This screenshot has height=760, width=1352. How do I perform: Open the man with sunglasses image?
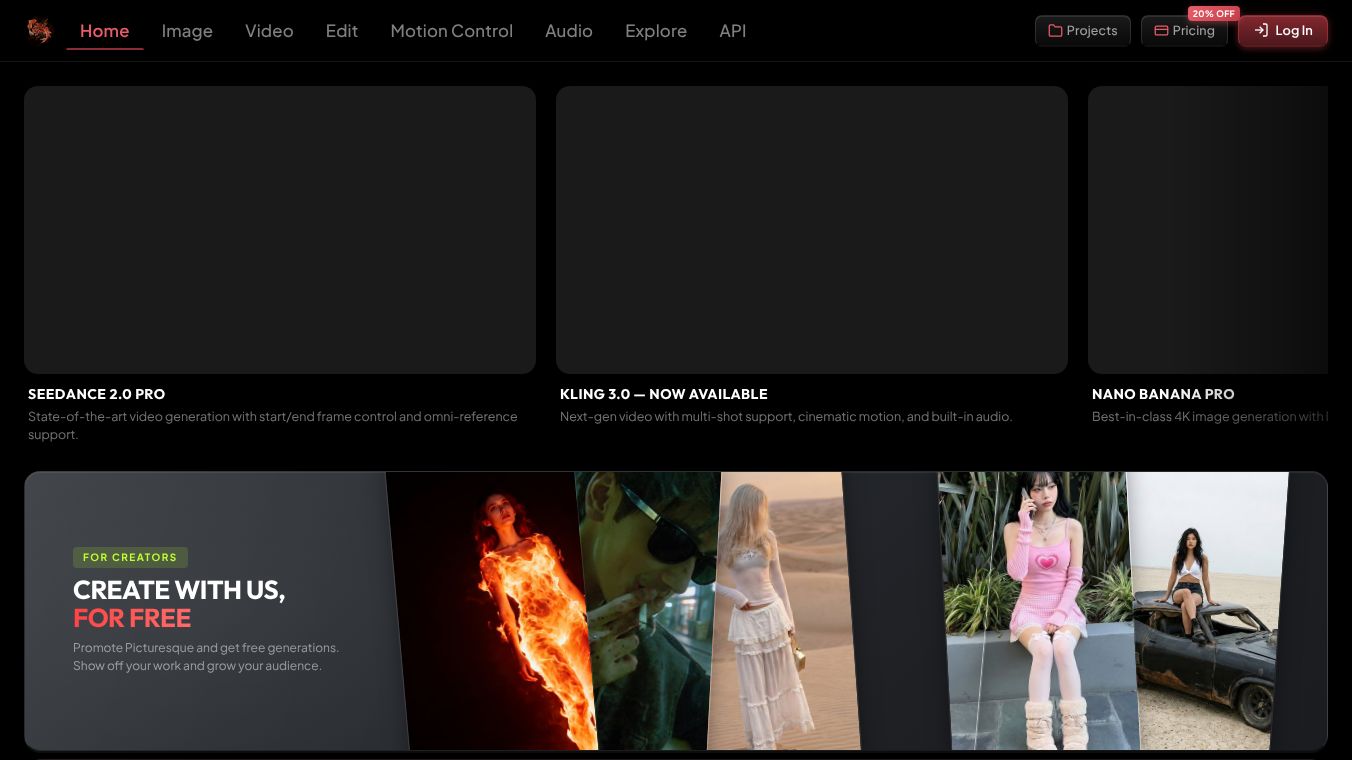point(648,611)
